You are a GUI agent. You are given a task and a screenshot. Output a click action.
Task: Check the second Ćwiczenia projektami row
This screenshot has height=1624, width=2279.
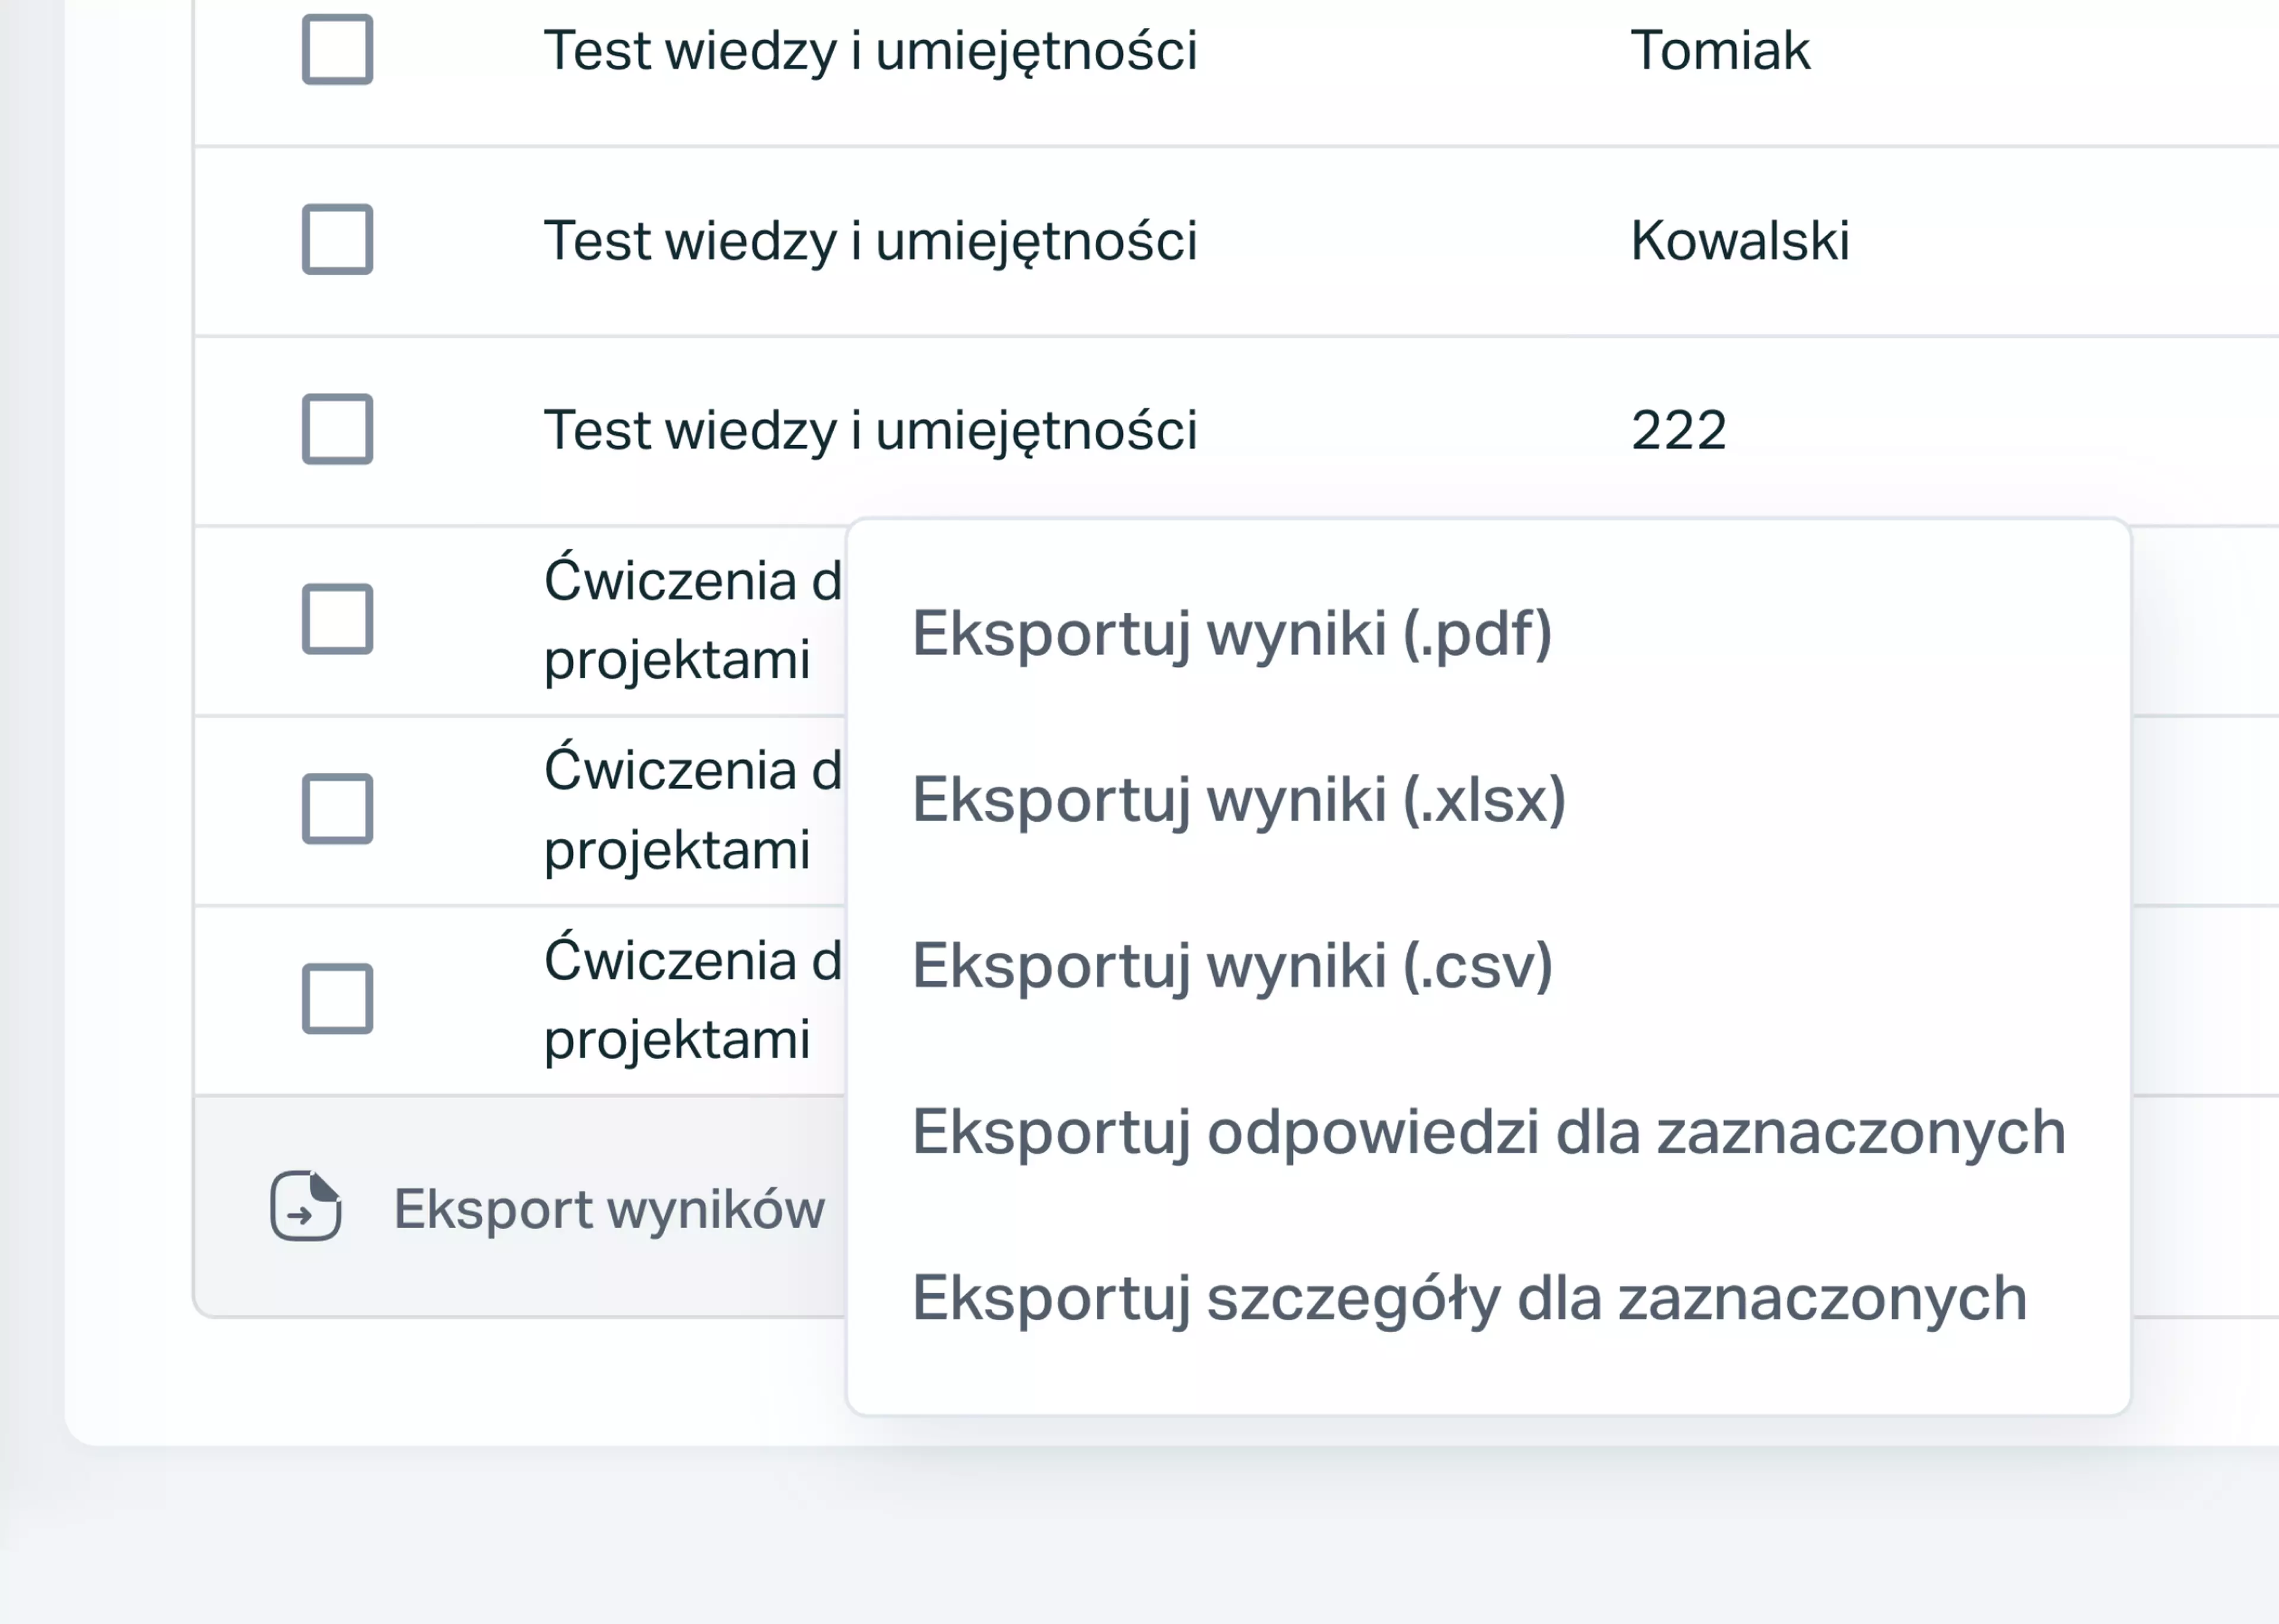tap(338, 808)
